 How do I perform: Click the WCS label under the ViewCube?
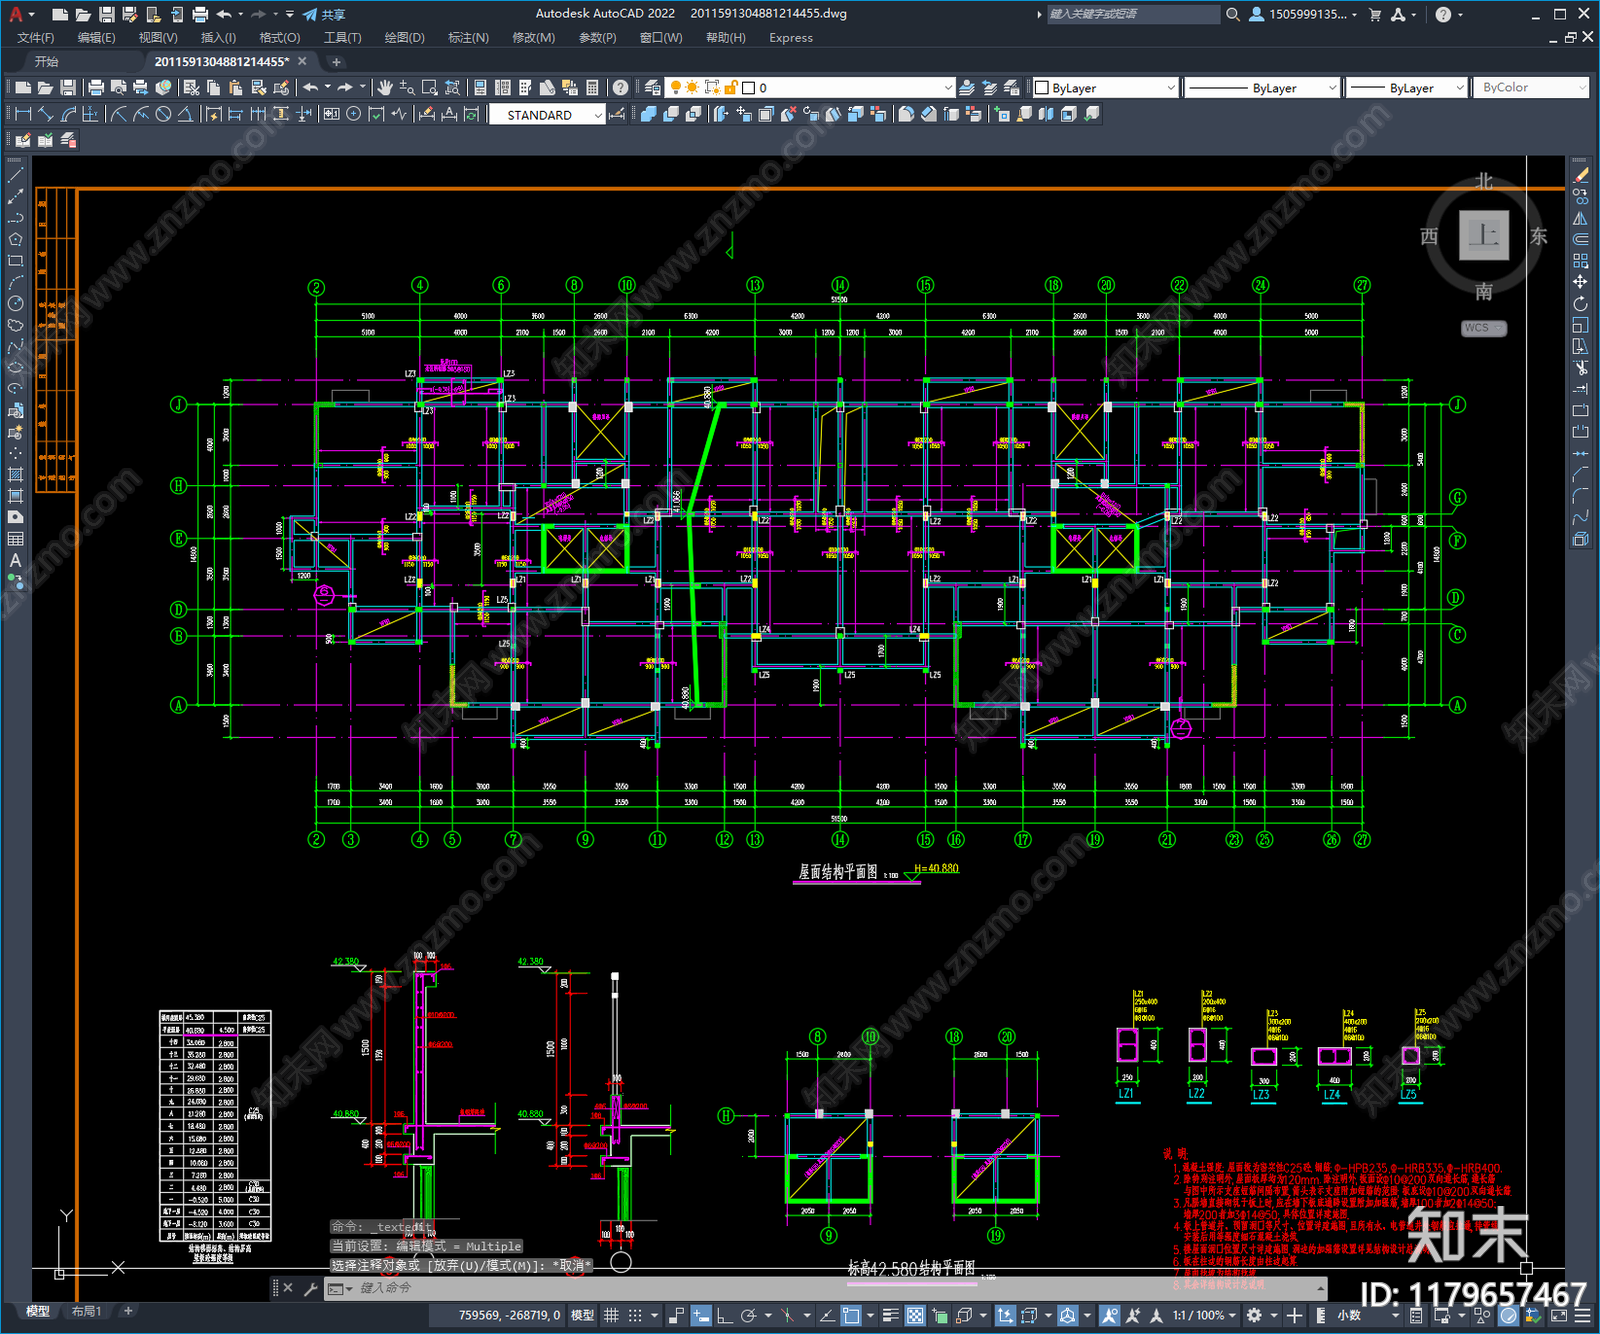click(1483, 328)
